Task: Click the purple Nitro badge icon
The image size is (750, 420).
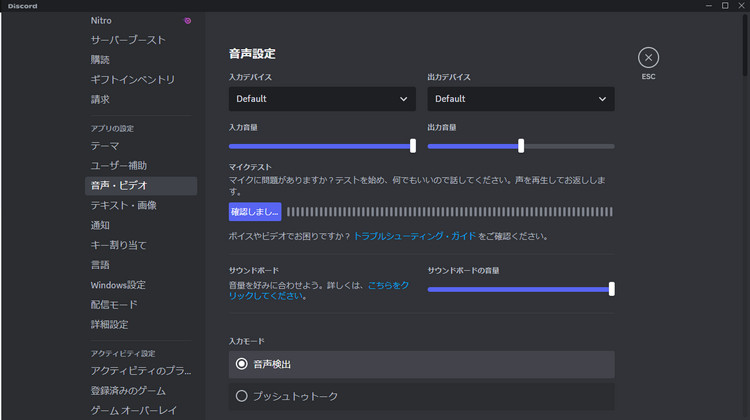Action: 188,21
